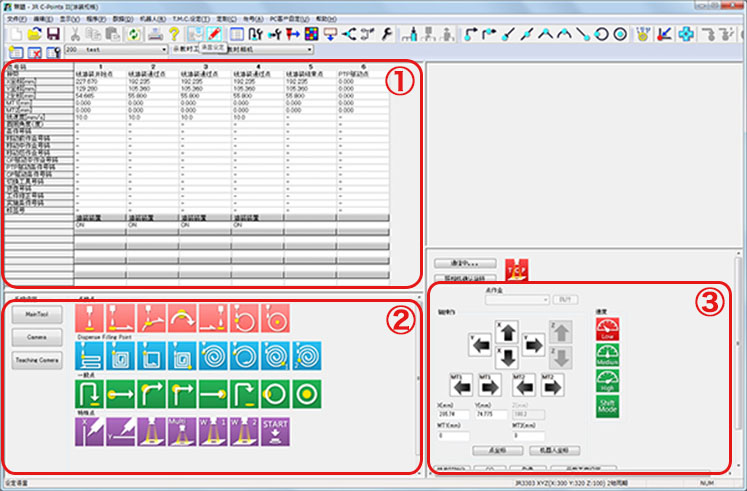Click the START purple point icon
The width and height of the screenshot is (747, 491).
click(x=275, y=431)
